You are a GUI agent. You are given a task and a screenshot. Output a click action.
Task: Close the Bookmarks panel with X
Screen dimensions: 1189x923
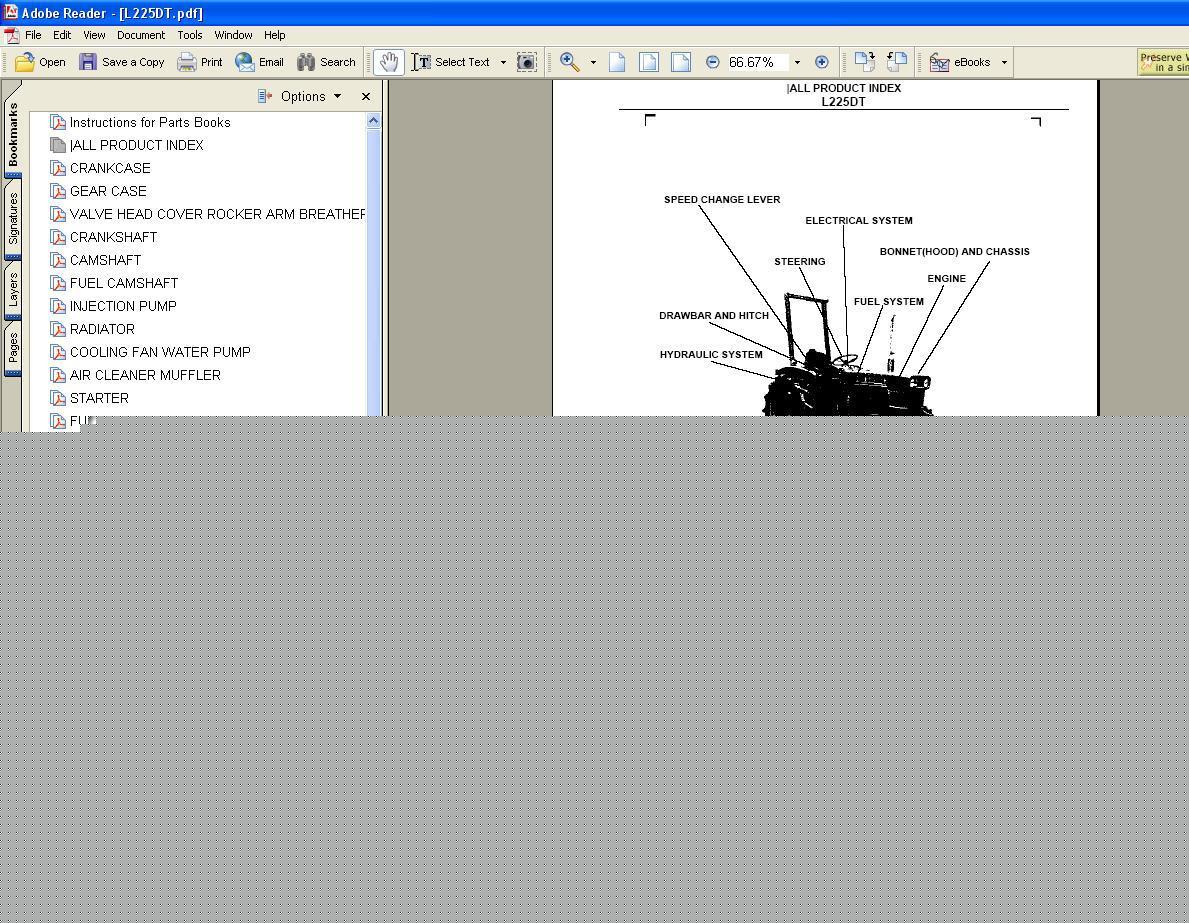click(x=365, y=96)
